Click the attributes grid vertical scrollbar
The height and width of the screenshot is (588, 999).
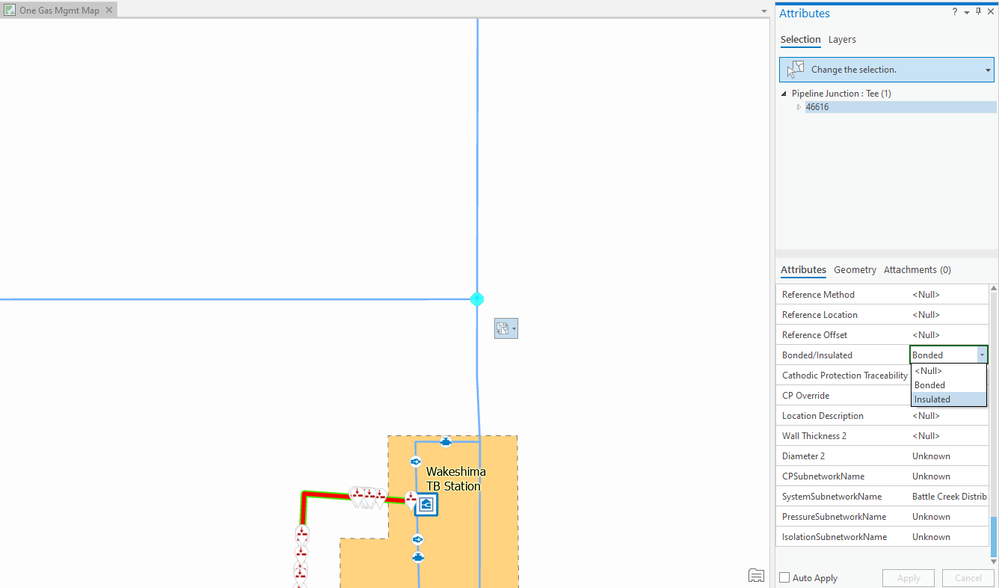pos(993,424)
